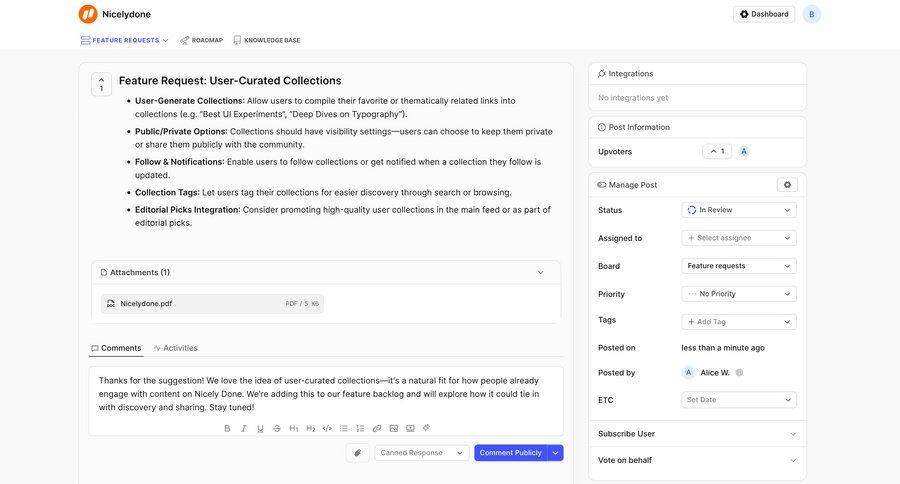Go to the Roadmap page
The image size is (900, 484).
tap(201, 40)
